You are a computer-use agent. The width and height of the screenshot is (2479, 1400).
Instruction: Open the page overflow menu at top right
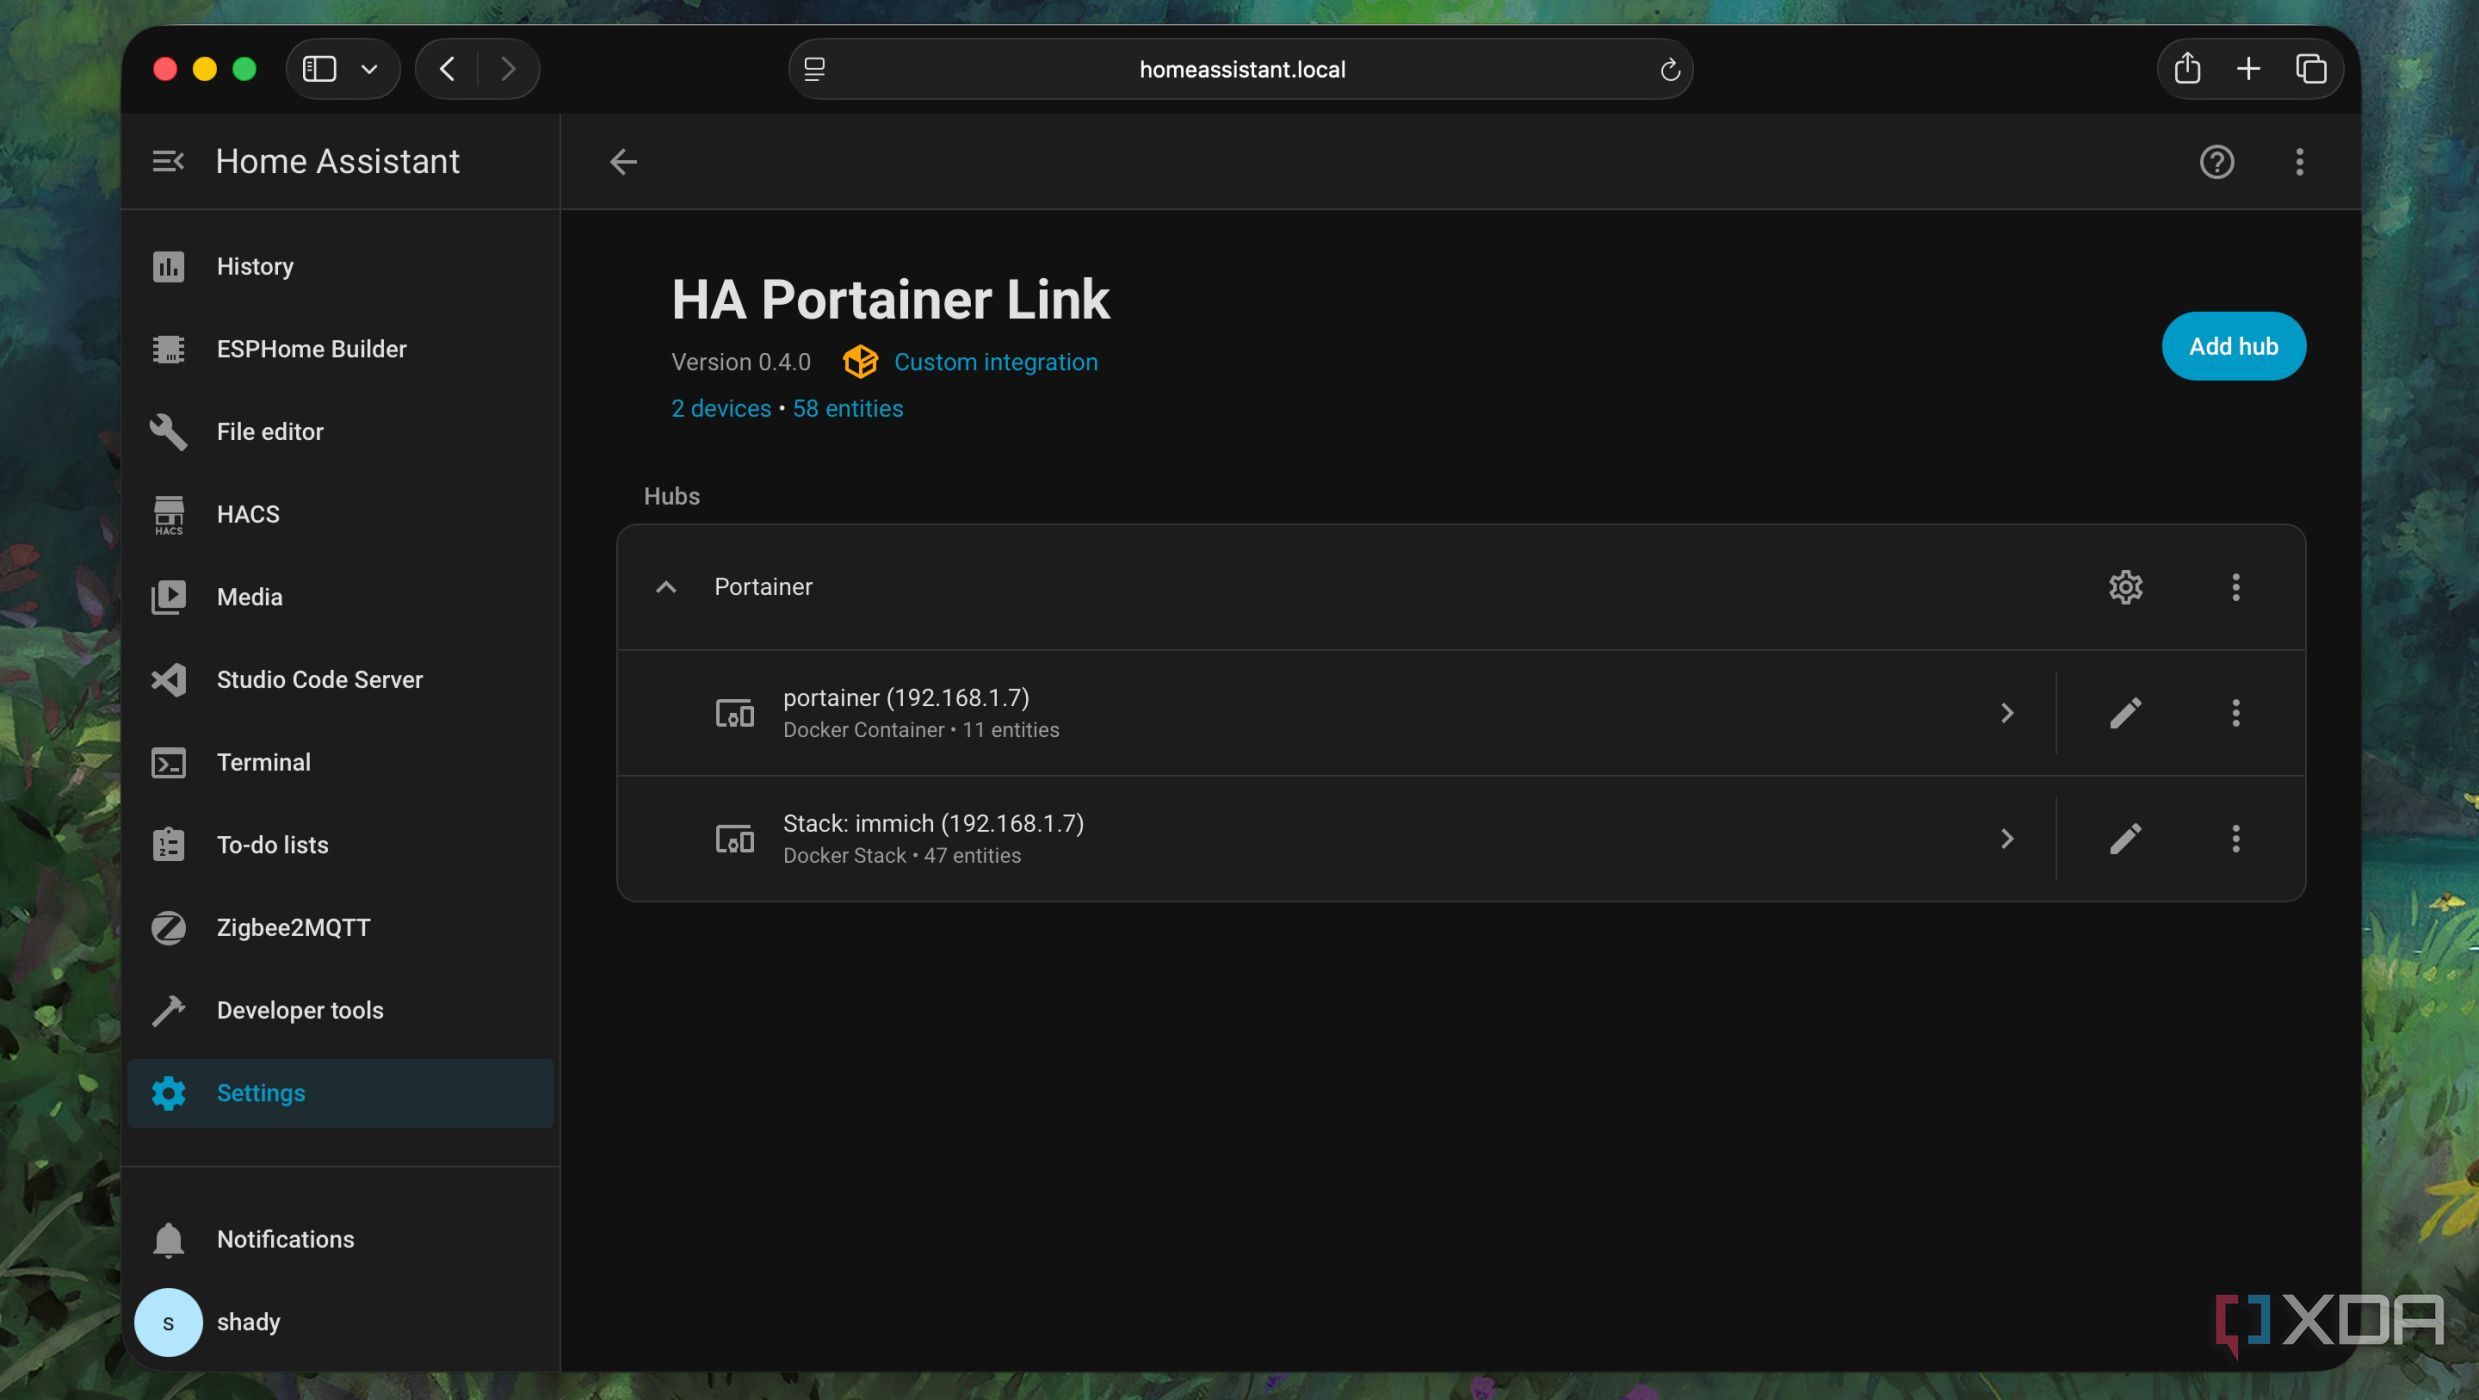[2299, 162]
